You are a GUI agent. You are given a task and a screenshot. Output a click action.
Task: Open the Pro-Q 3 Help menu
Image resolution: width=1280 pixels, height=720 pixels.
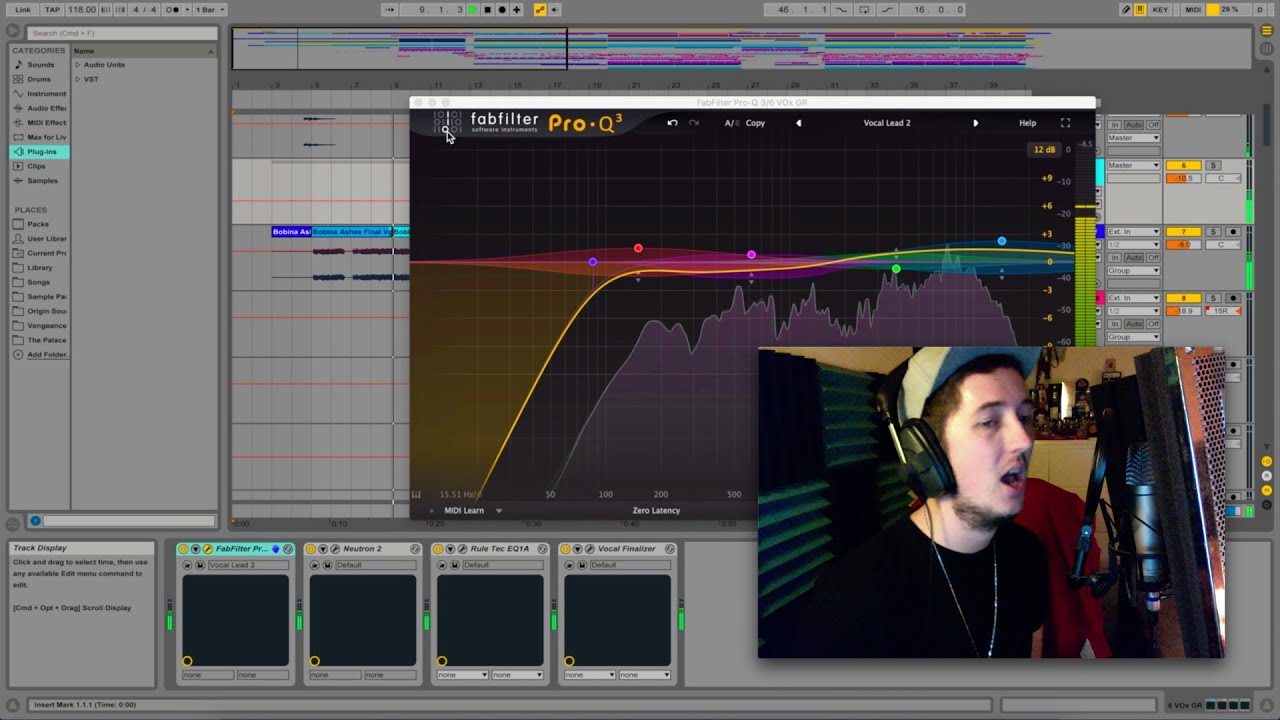click(x=1028, y=123)
